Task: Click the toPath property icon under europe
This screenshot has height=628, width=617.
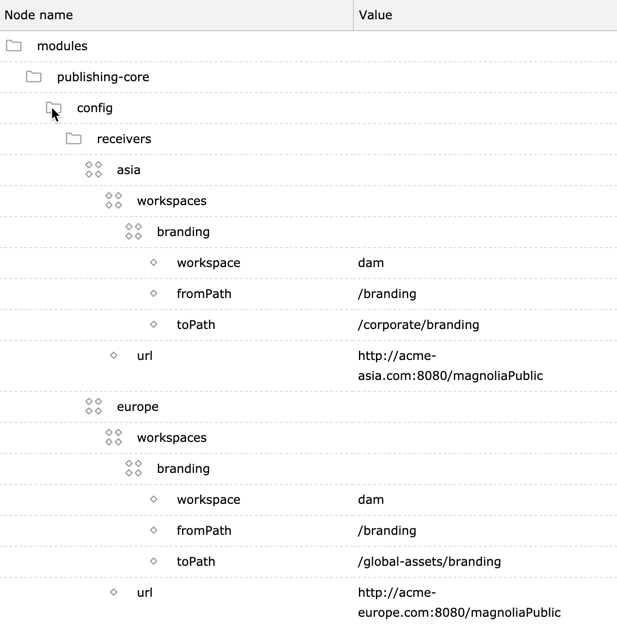Action: 154,562
